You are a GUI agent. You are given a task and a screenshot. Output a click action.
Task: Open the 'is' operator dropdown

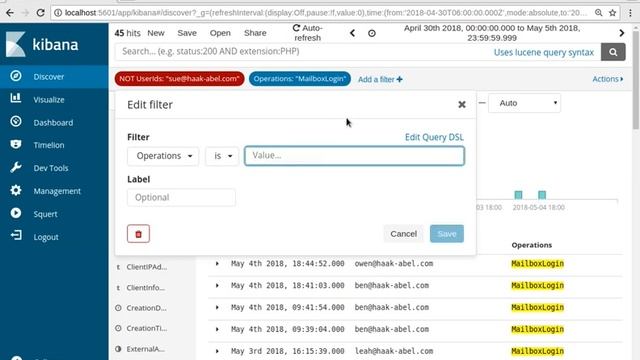222,156
